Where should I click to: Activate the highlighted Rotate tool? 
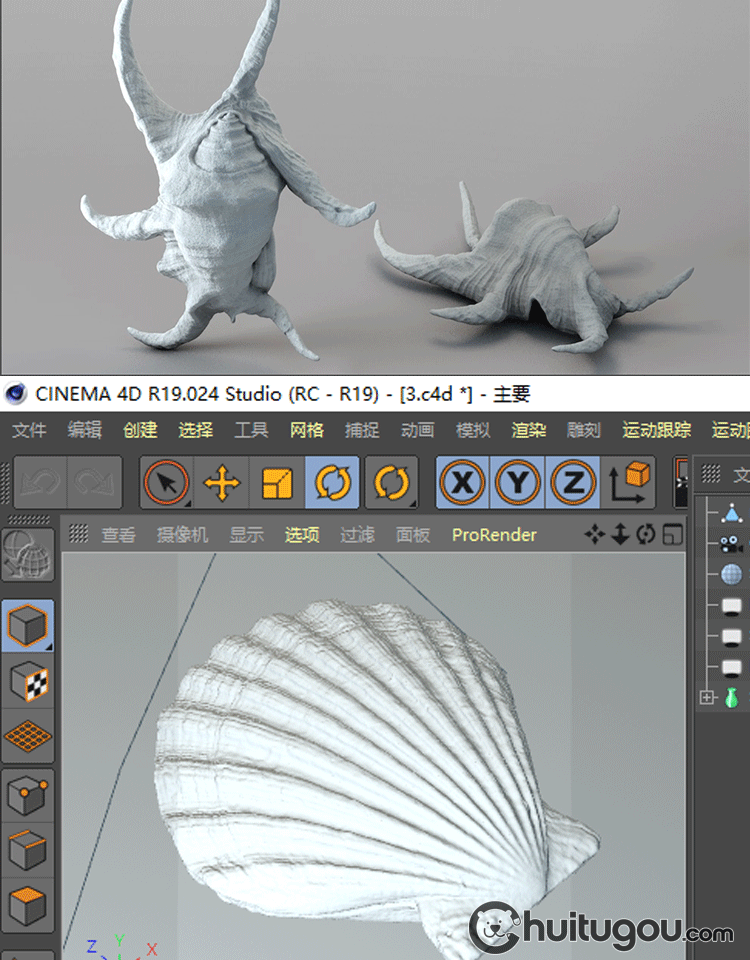pos(333,484)
